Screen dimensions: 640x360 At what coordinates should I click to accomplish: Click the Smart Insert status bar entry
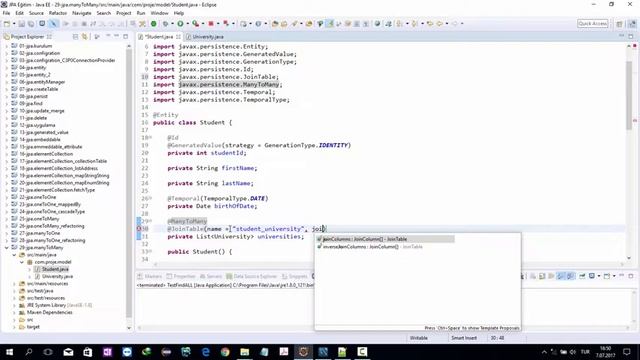(x=464, y=338)
